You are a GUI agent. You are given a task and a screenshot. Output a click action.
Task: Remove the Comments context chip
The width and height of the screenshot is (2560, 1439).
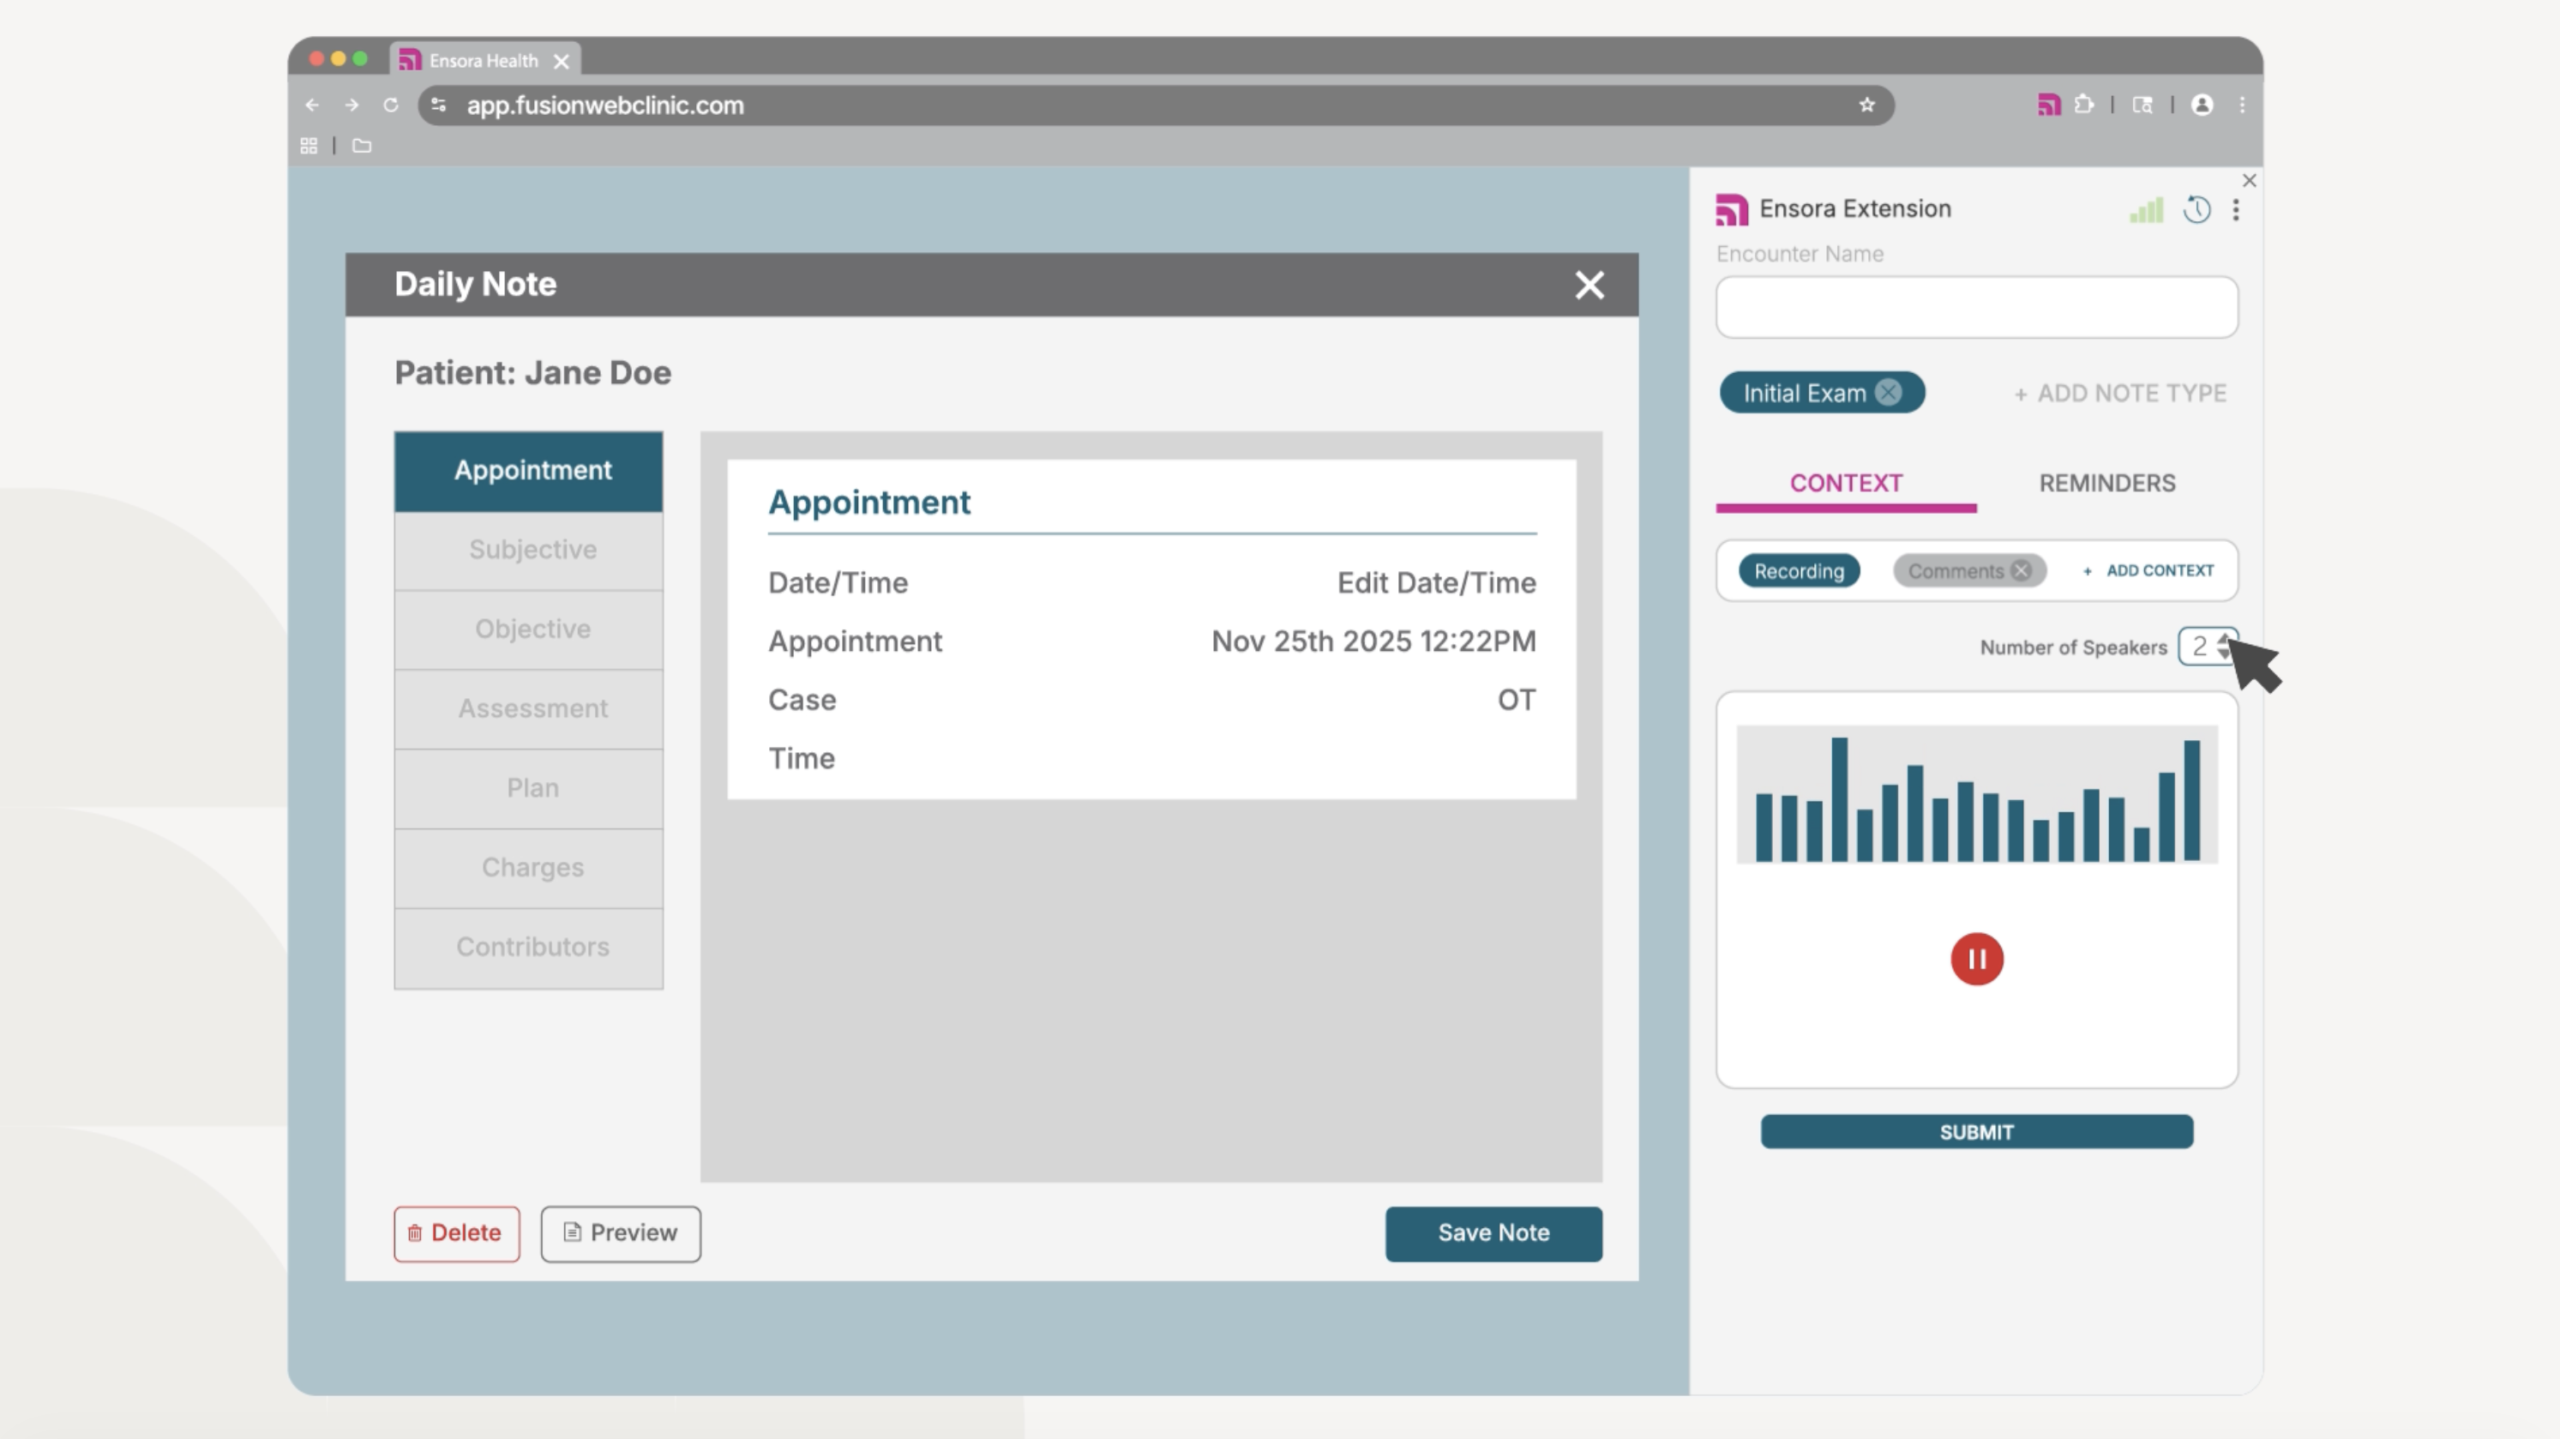click(x=2021, y=570)
